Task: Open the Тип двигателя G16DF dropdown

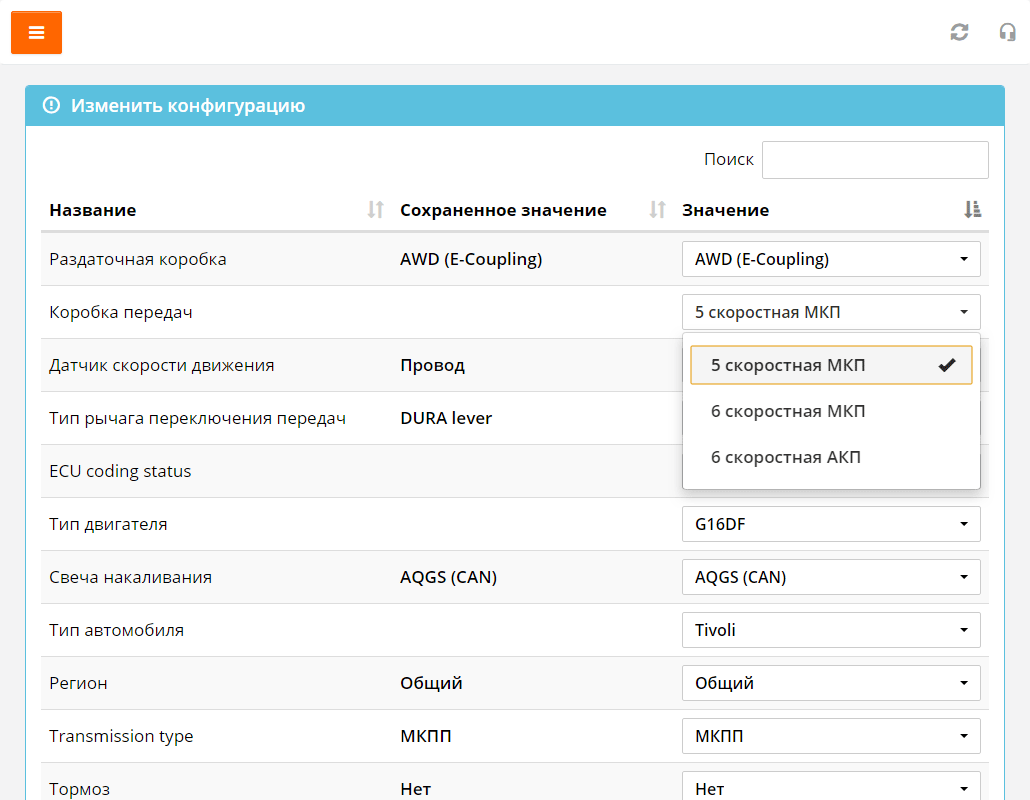Action: coord(830,523)
